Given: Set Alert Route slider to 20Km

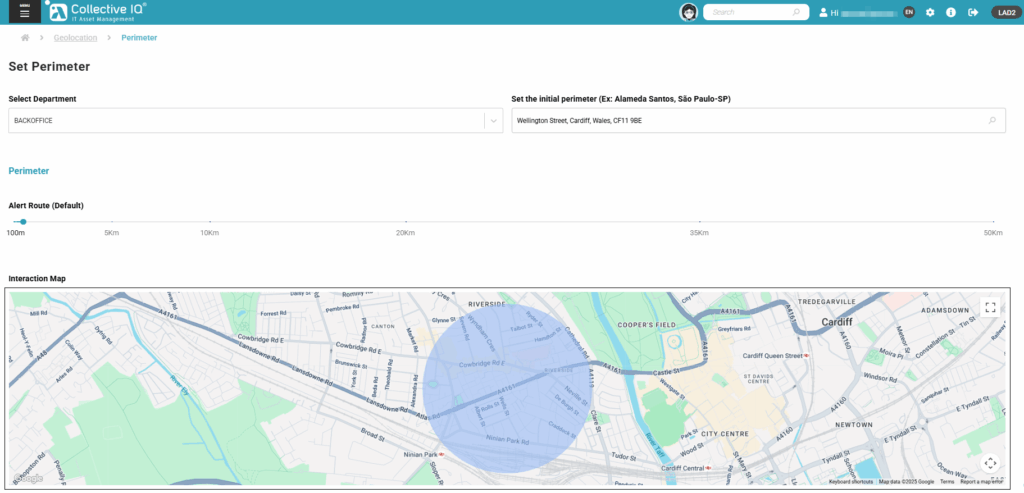Looking at the screenshot, I should point(405,222).
